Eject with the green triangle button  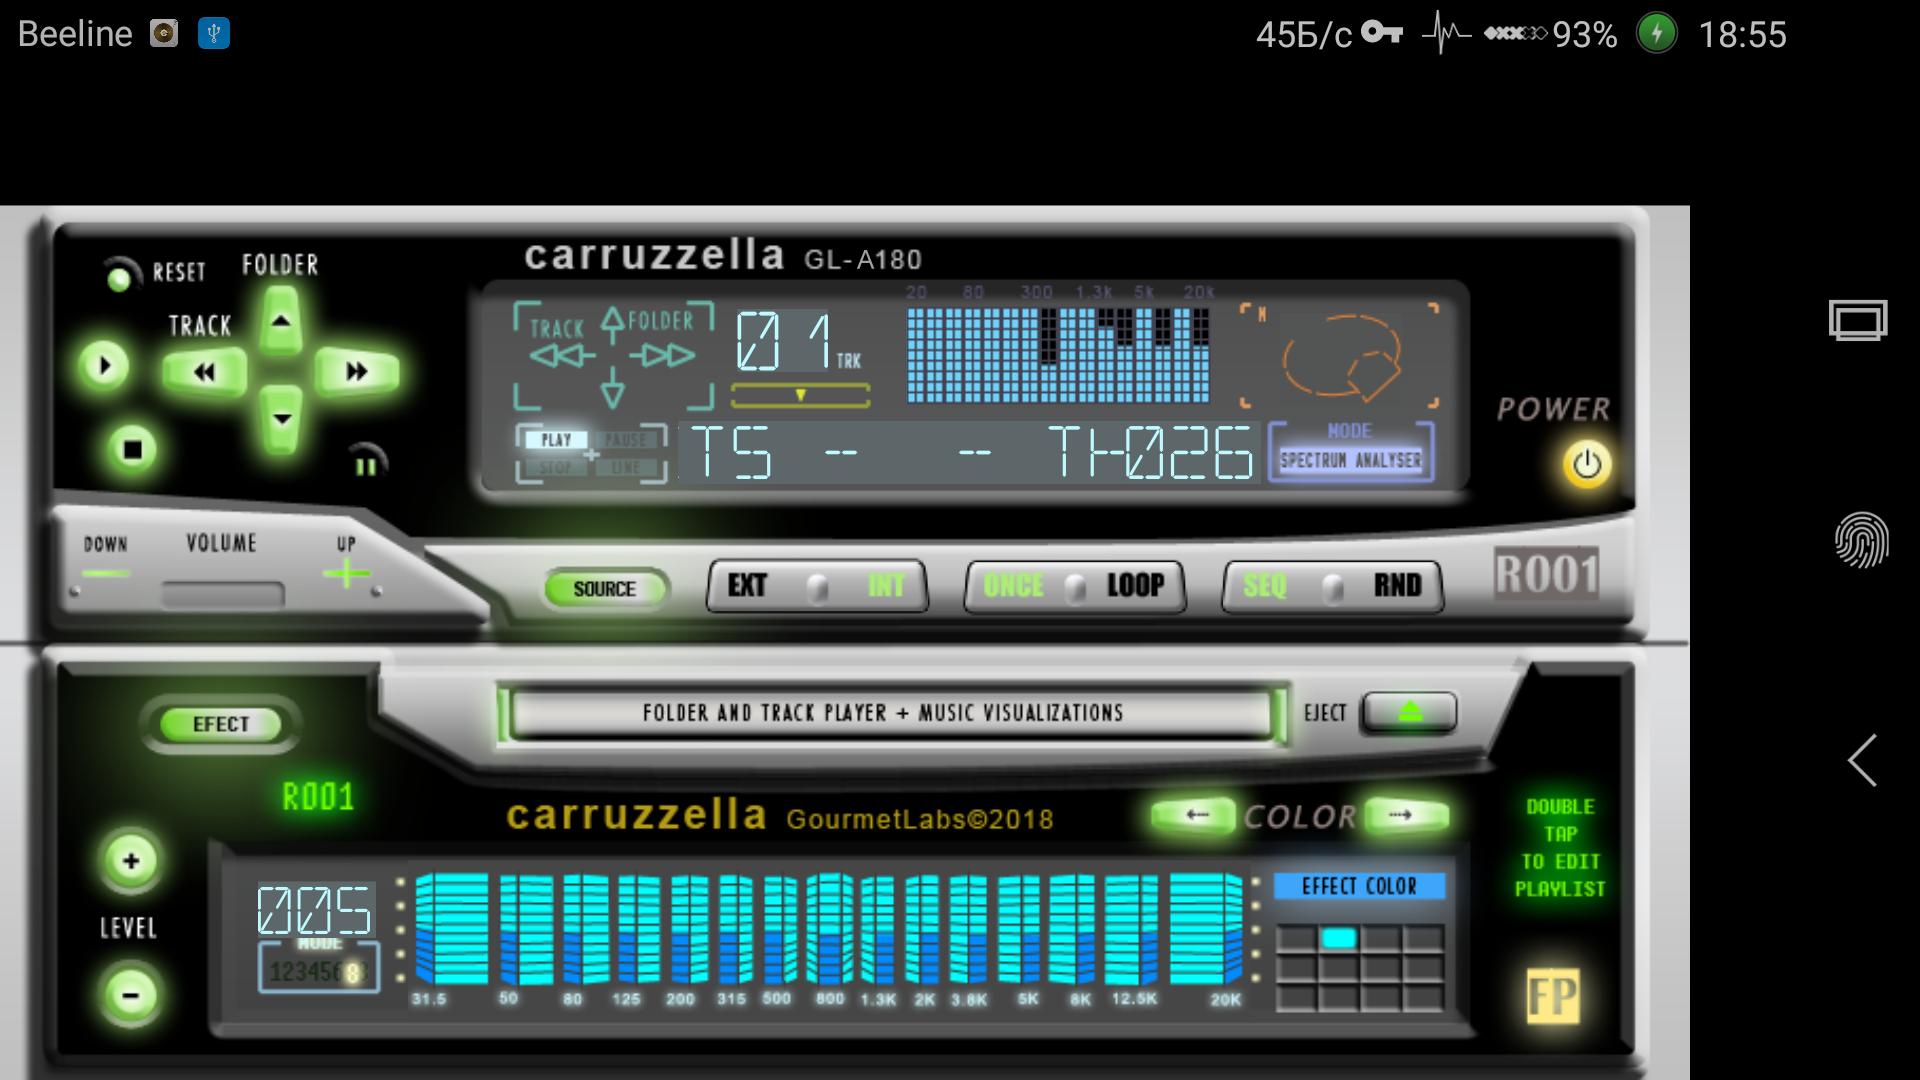click(x=1409, y=712)
